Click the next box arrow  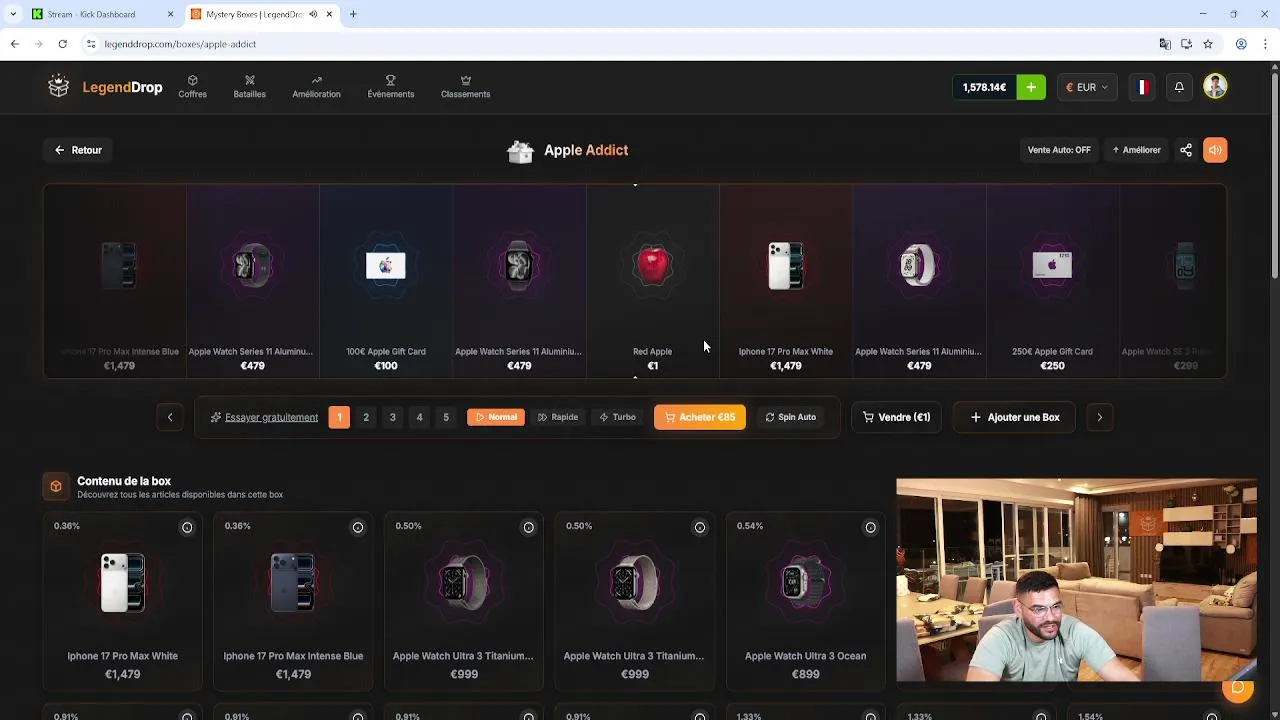(x=1100, y=417)
